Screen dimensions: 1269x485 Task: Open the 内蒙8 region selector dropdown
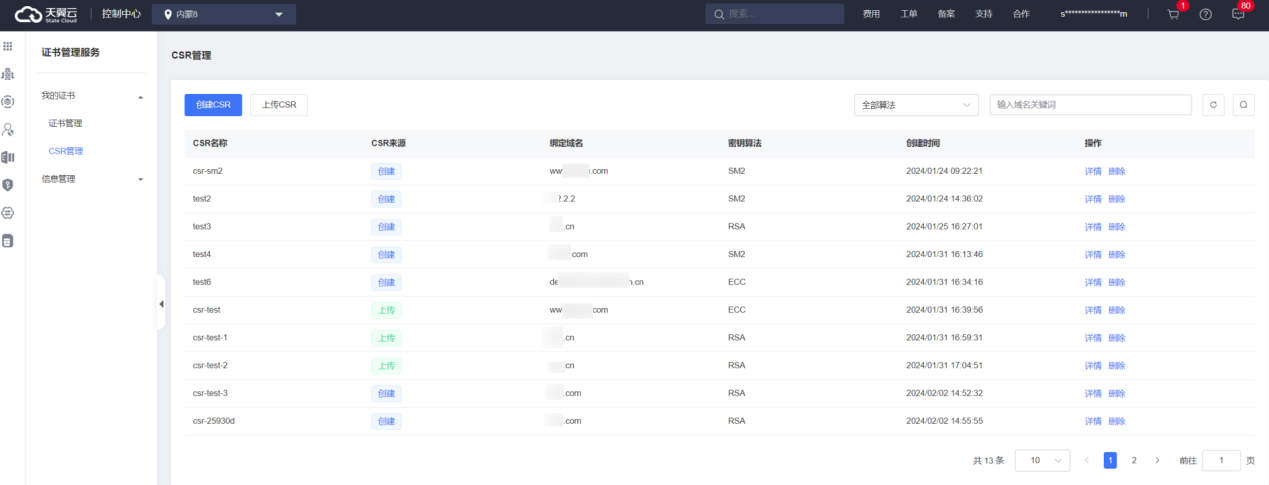pyautogui.click(x=224, y=14)
